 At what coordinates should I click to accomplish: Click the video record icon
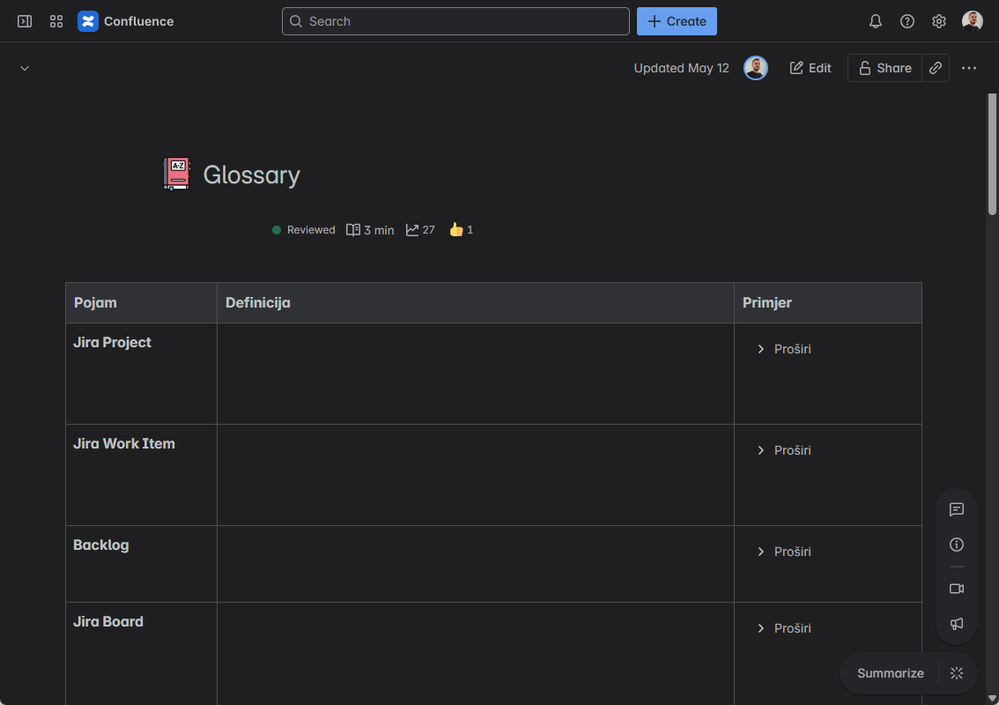pos(956,588)
